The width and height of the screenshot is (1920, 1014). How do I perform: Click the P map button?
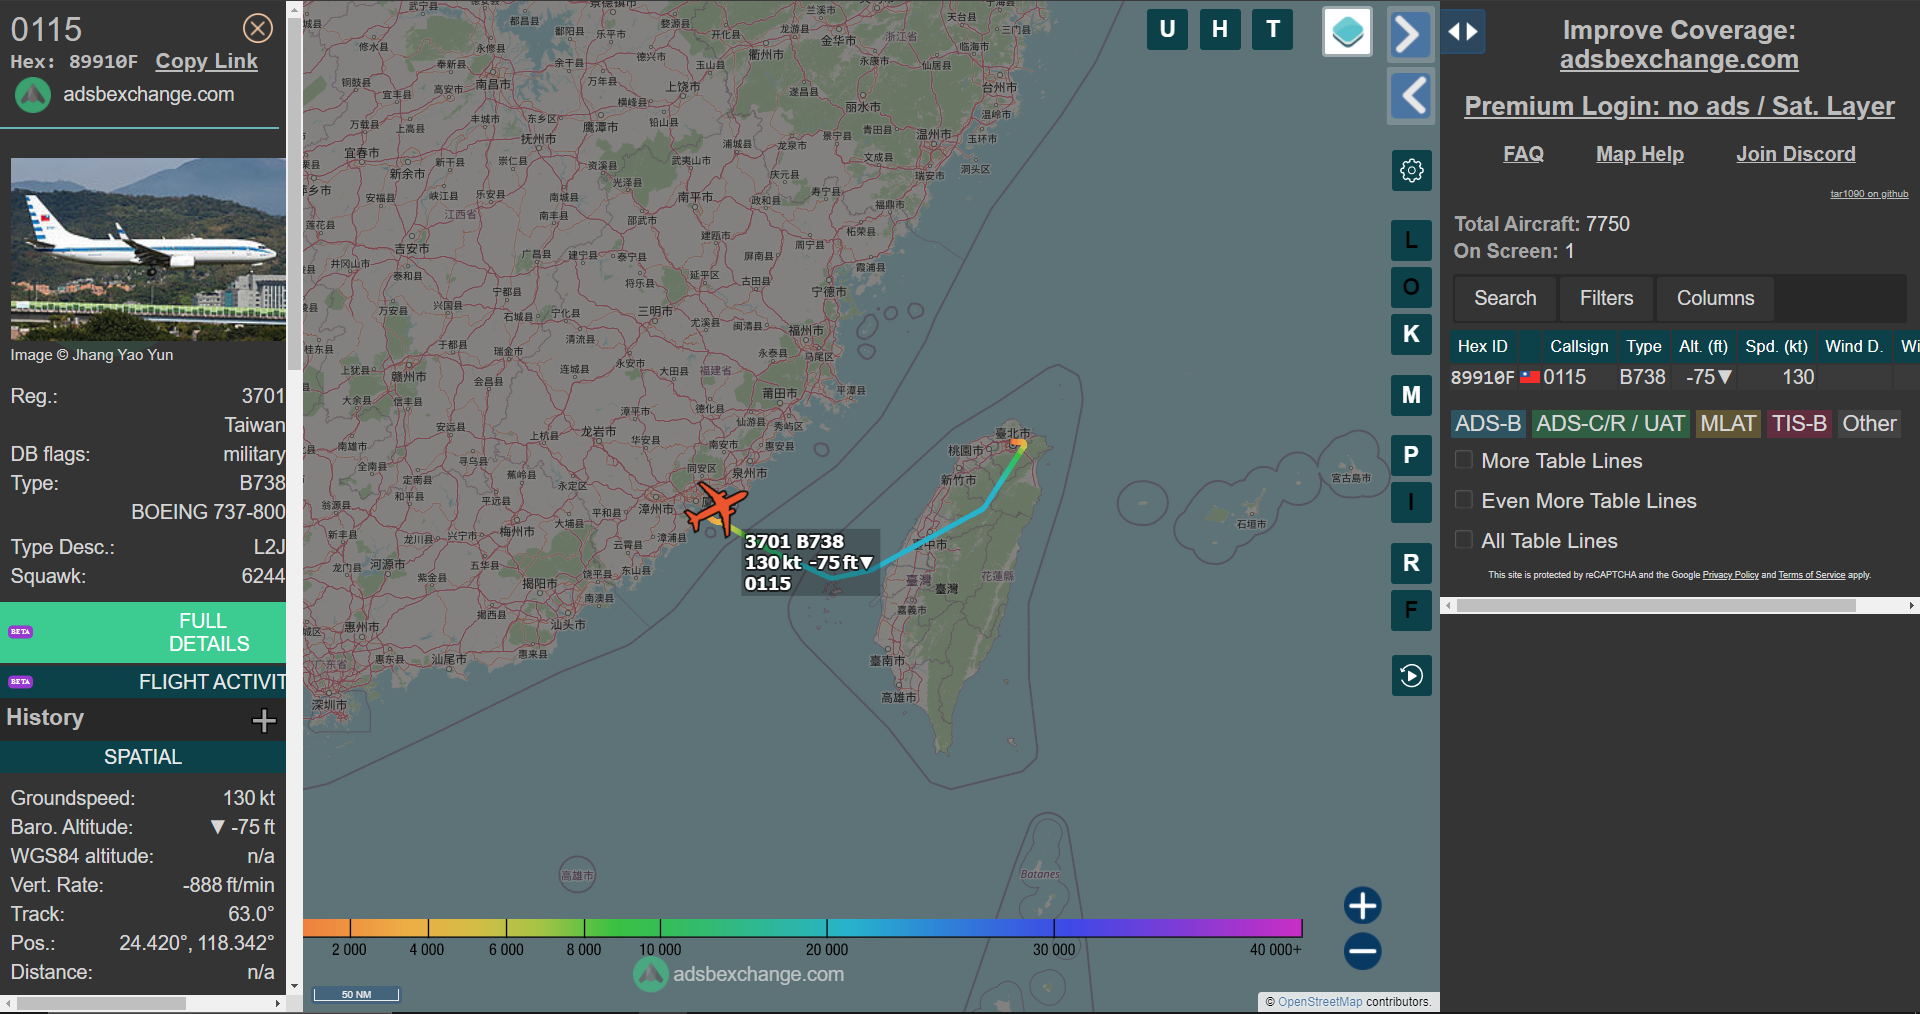tap(1411, 455)
